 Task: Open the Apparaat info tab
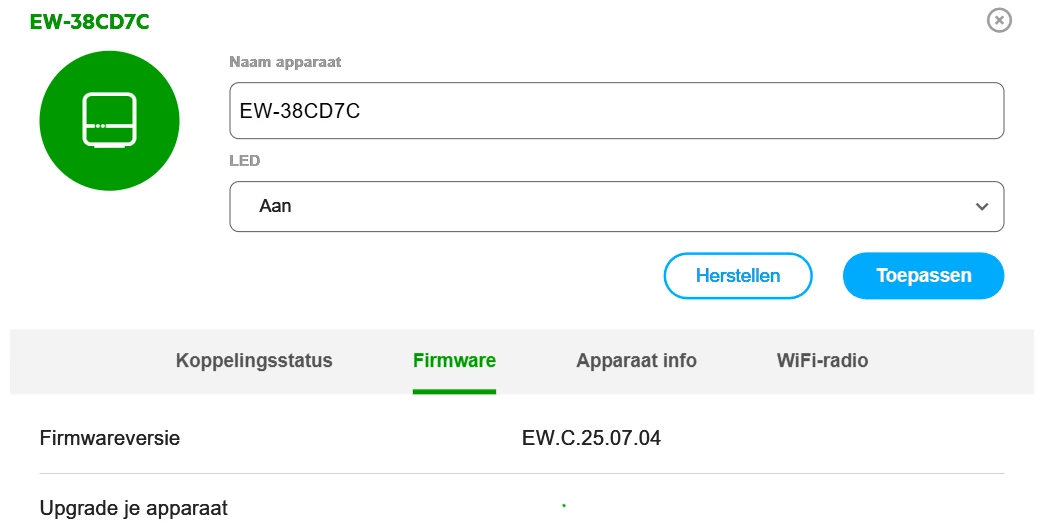pyautogui.click(x=636, y=361)
